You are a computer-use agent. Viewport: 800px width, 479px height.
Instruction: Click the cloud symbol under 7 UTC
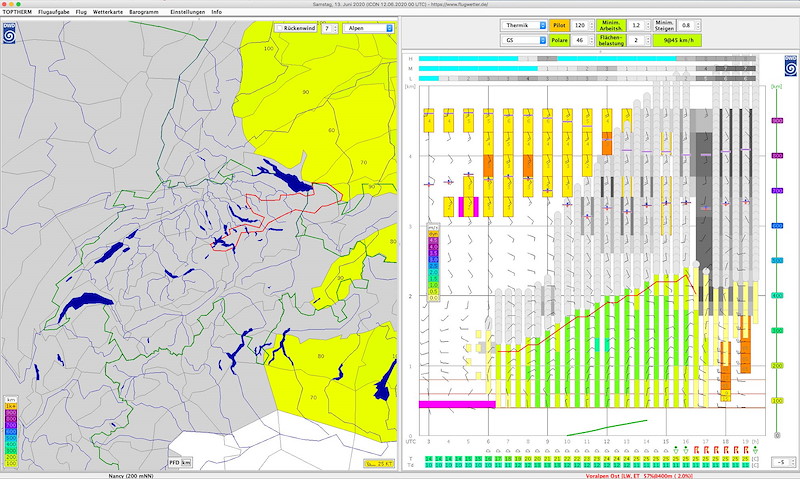(508, 450)
